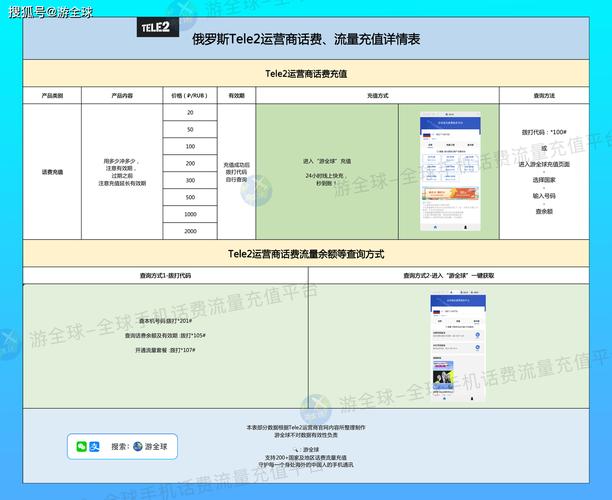The height and width of the screenshot is (500, 612).
Task: Click the 产品内容 column header
Action: tap(122, 95)
